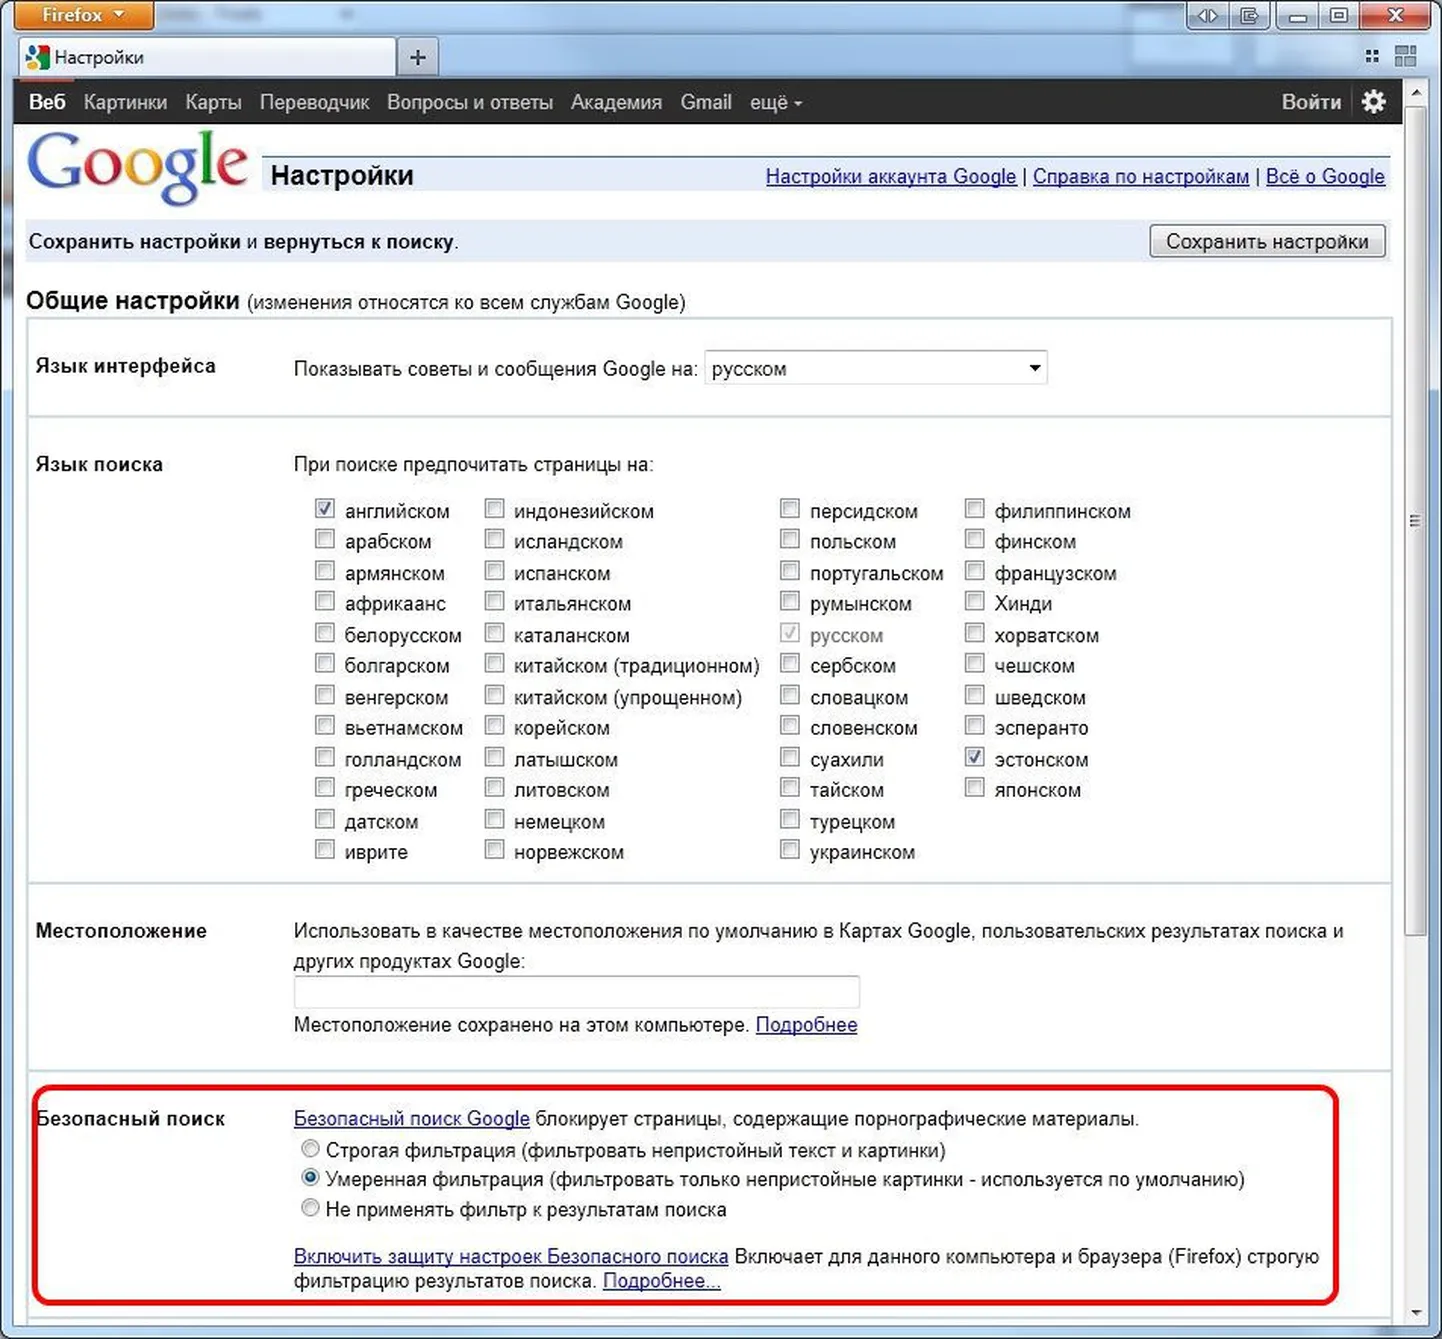Check the белорусском language checkbox
The width and height of the screenshot is (1442, 1339).
click(x=325, y=633)
